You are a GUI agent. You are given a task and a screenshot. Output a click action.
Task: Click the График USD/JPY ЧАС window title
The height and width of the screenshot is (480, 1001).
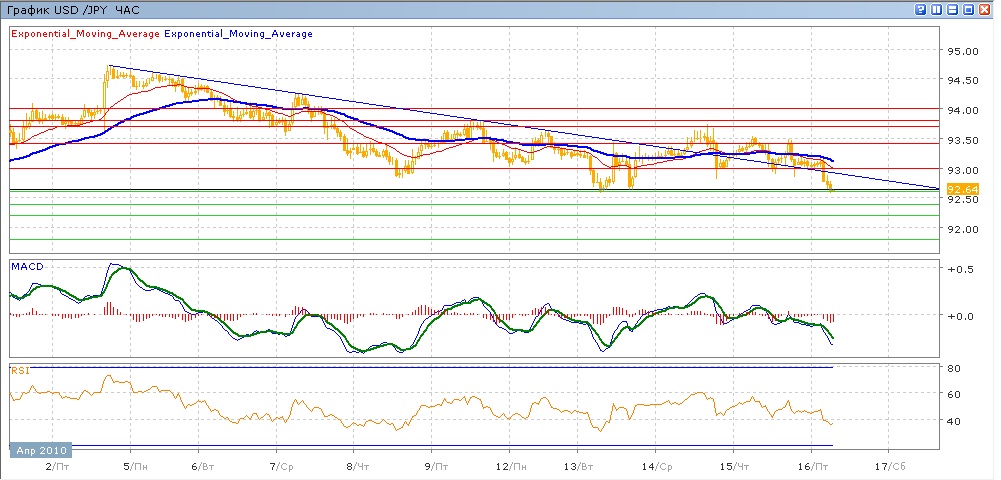pos(73,9)
